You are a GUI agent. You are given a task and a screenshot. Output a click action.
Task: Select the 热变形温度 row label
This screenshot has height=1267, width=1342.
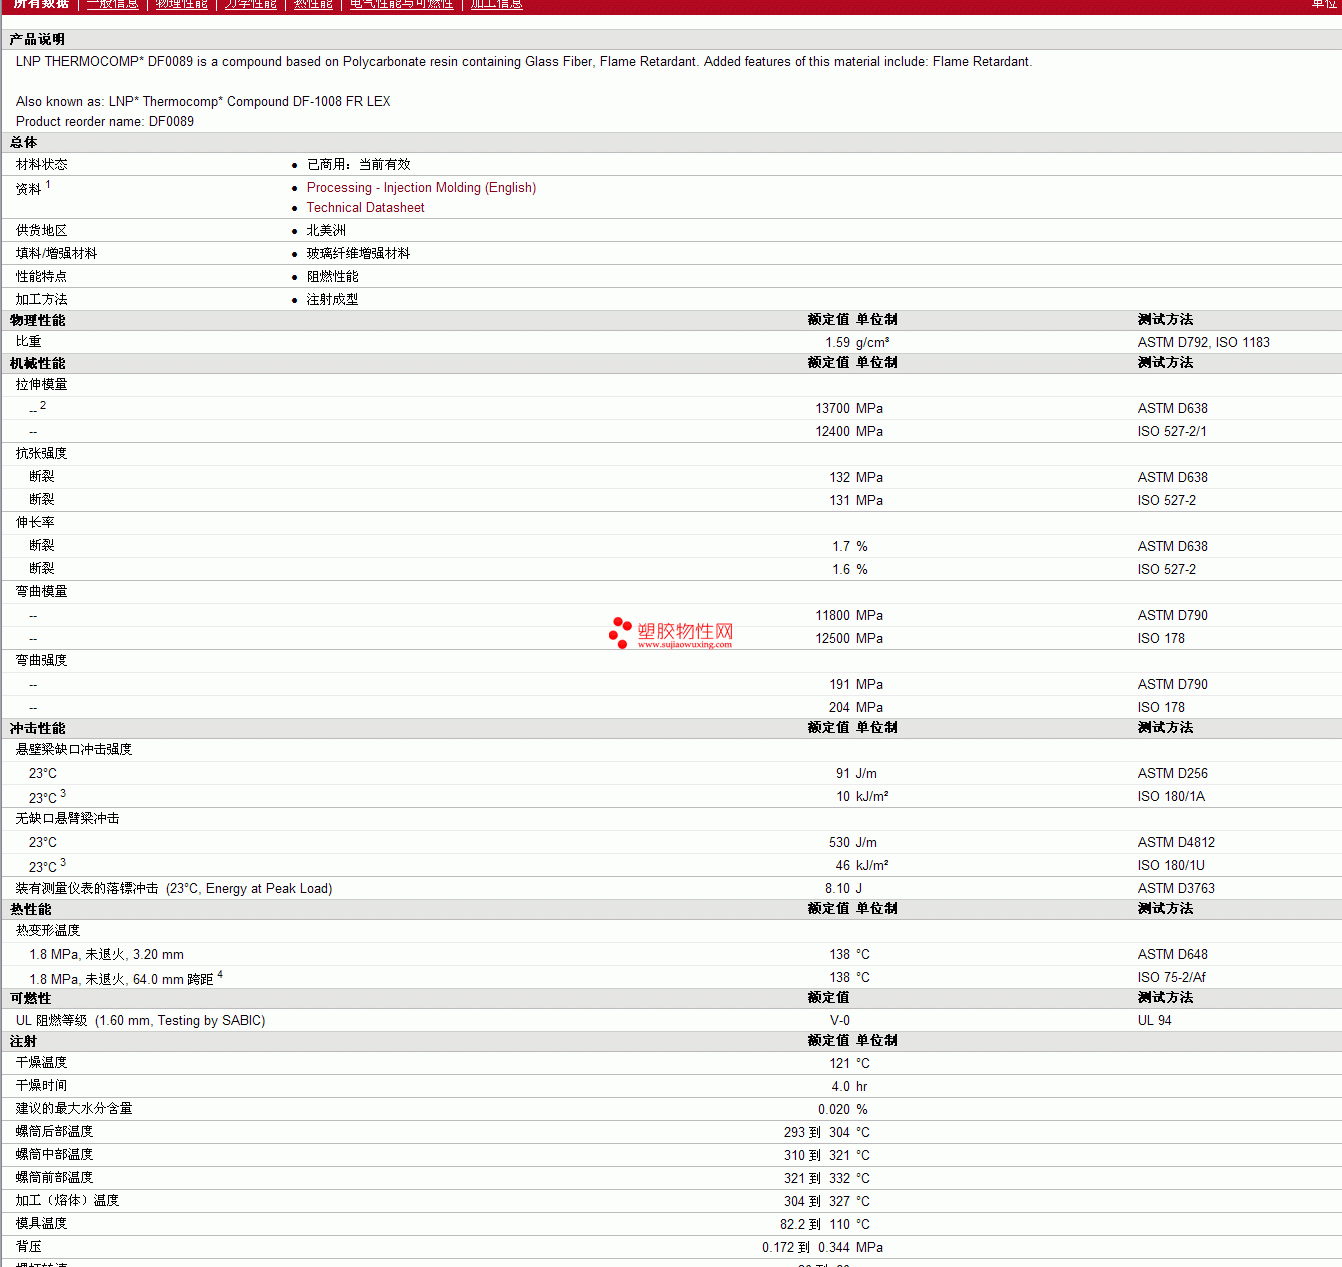[x=48, y=930]
